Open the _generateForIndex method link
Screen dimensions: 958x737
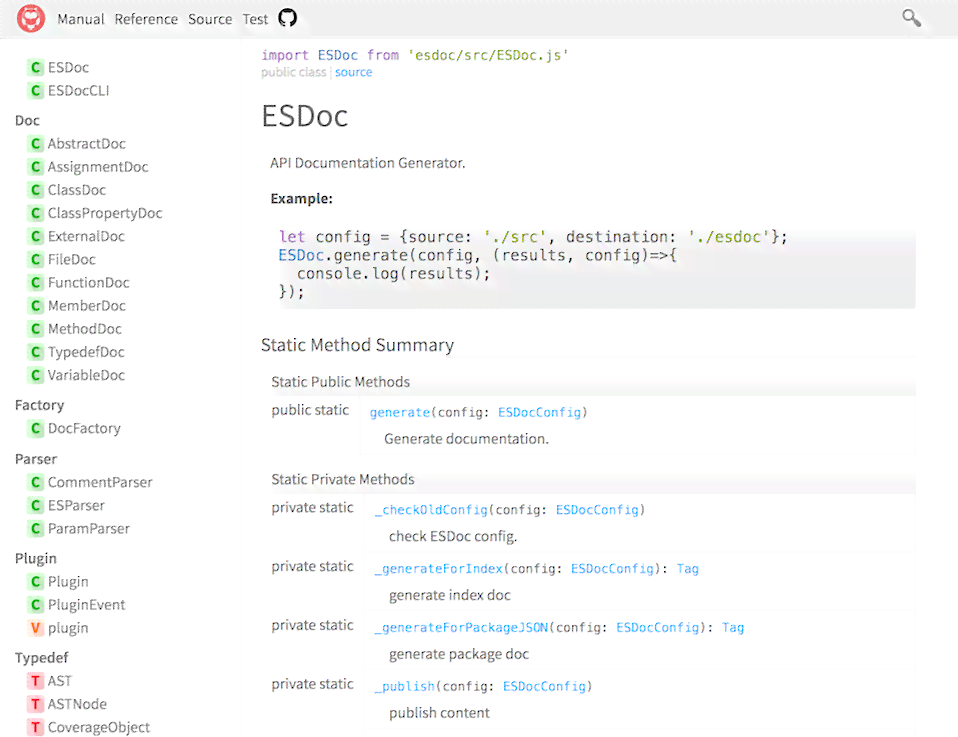click(x=439, y=569)
